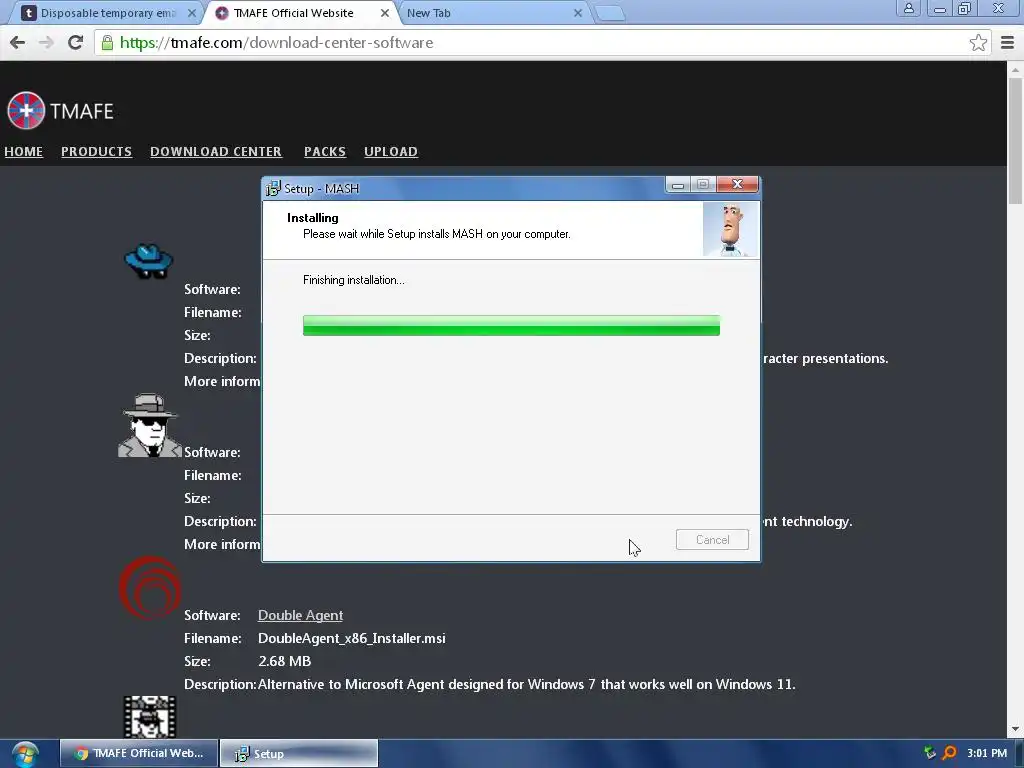The width and height of the screenshot is (1024, 768).
Task: Click the scrollbar down arrow
Action: tap(1015, 729)
